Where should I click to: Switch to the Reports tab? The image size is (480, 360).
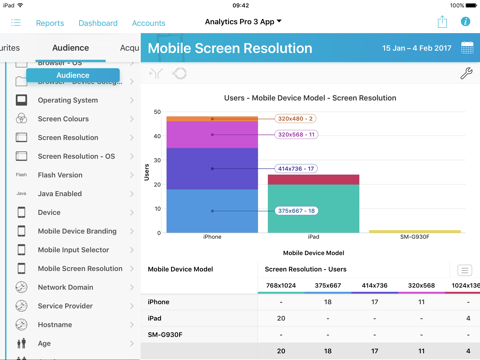pyautogui.click(x=50, y=23)
